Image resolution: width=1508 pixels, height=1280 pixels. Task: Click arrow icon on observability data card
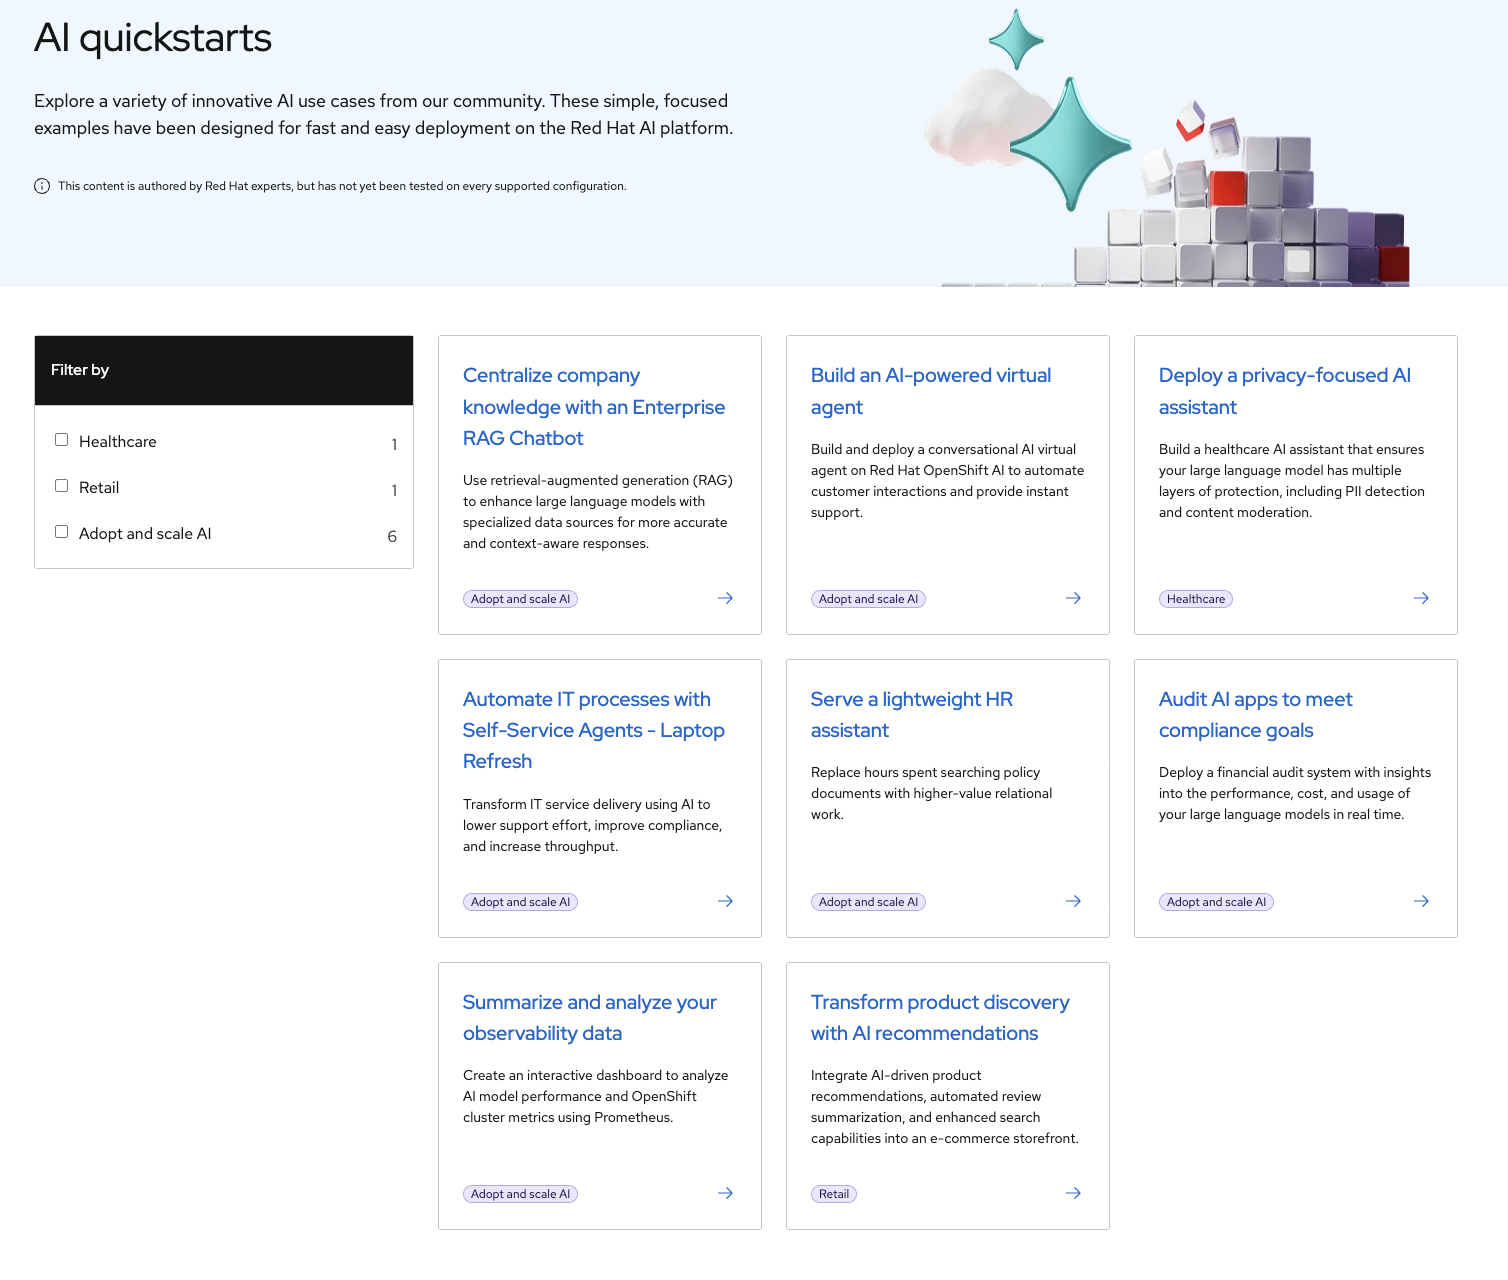pos(725,1193)
